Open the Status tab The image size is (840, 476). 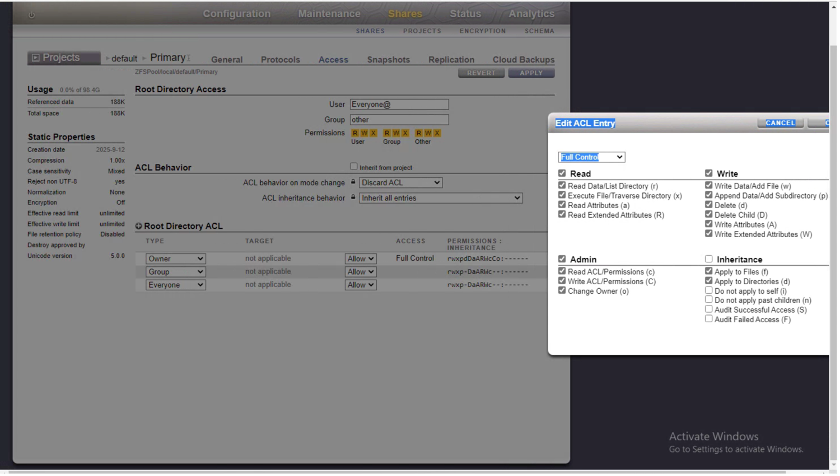click(466, 14)
